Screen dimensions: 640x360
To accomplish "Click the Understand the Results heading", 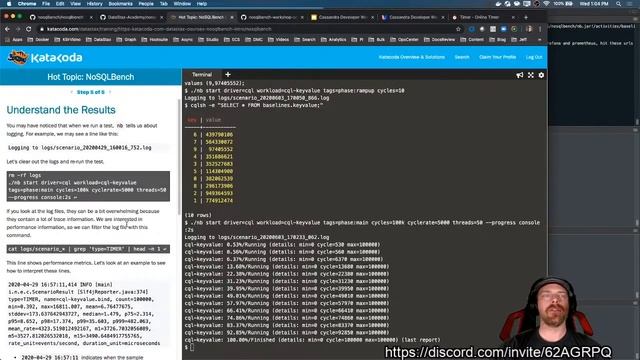I will [x=61, y=110].
